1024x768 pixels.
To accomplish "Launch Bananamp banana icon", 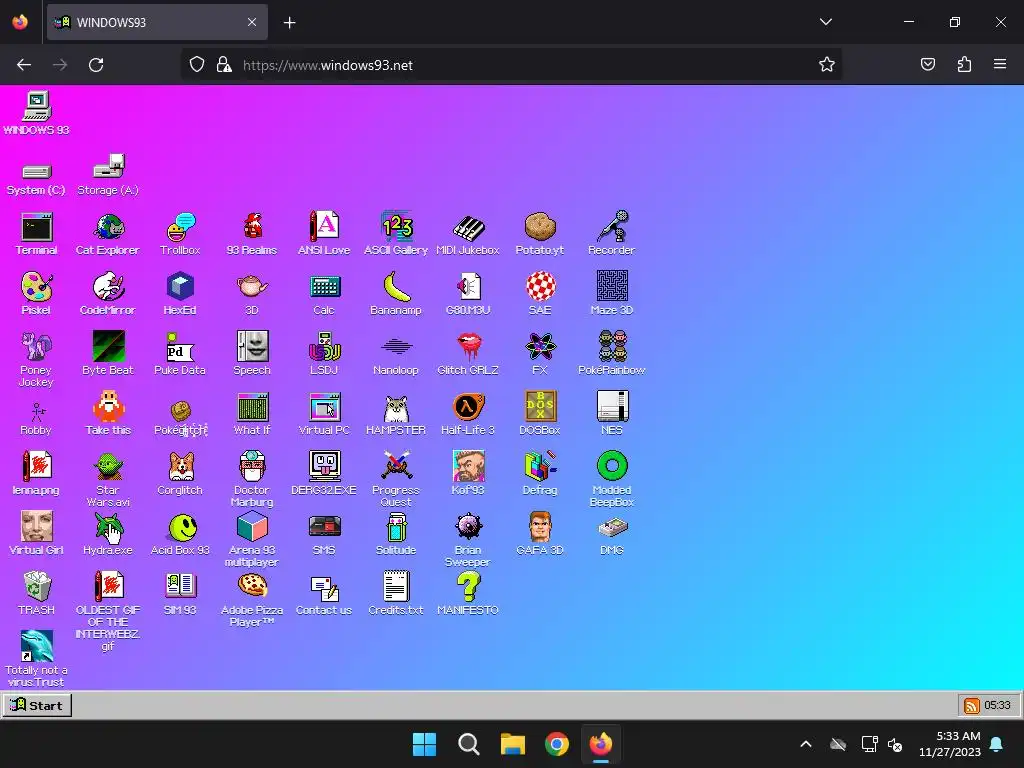I will [396, 293].
